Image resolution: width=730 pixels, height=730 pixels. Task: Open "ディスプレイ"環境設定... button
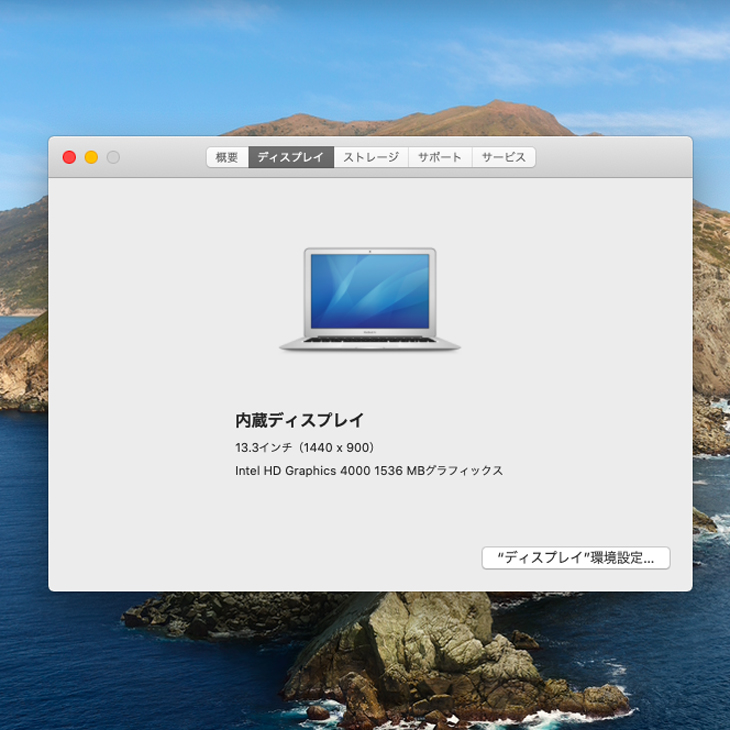(x=576, y=558)
